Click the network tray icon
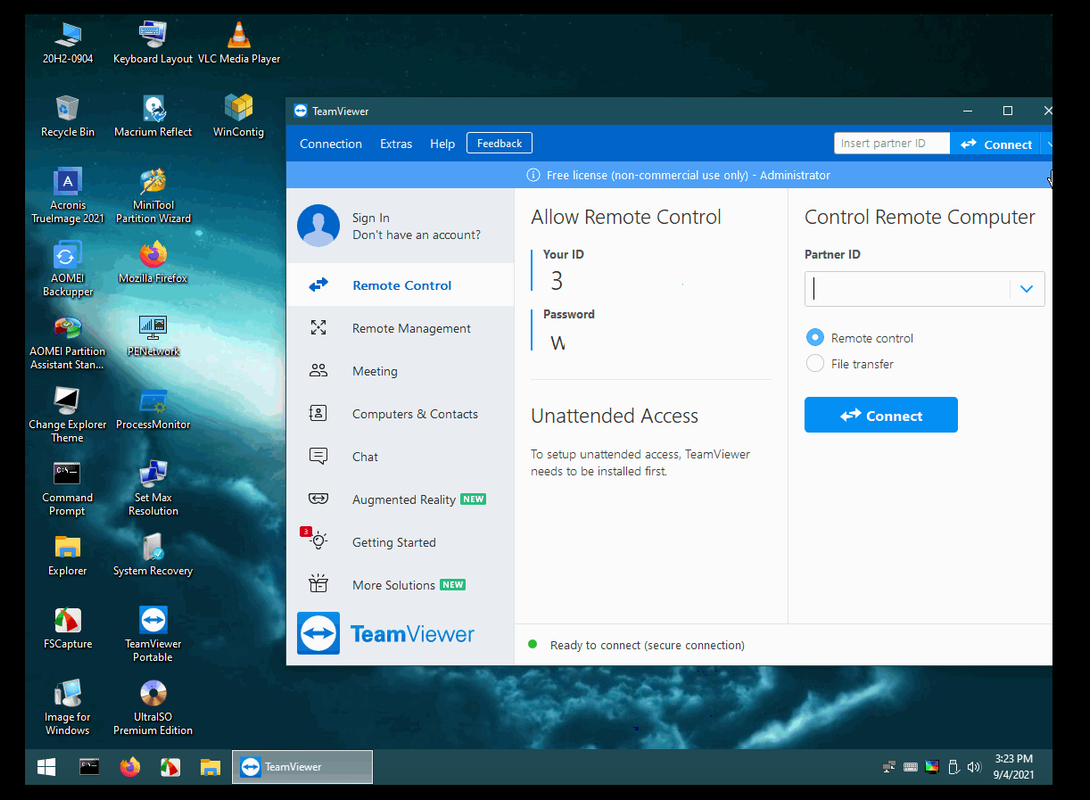This screenshot has height=800, width=1090. coord(888,767)
